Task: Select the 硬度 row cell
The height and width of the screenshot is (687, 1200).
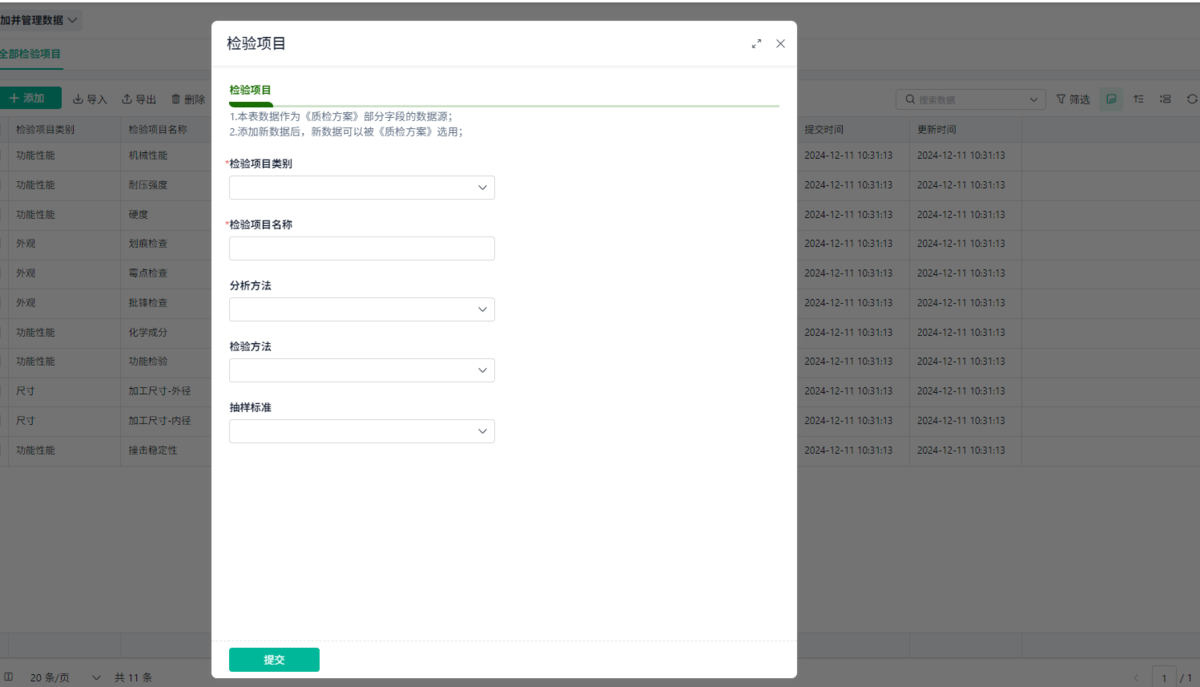Action: tap(138, 215)
